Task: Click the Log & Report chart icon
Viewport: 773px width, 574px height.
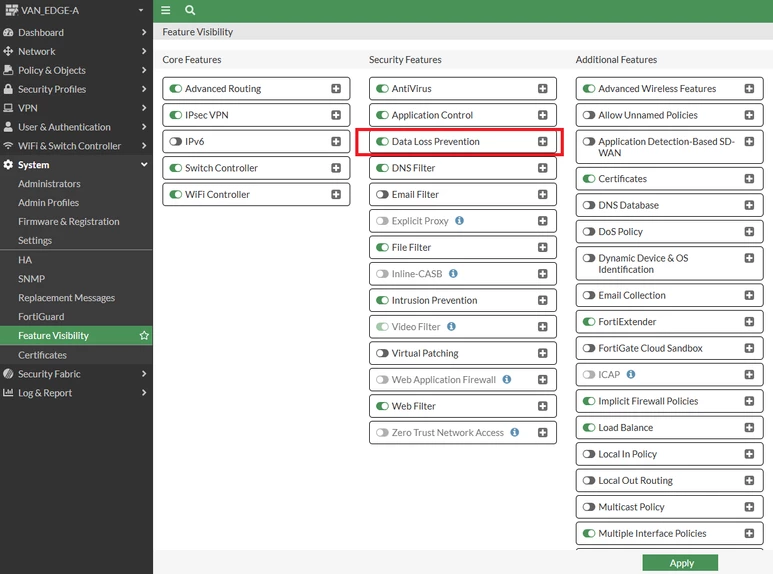Action: (x=8, y=393)
